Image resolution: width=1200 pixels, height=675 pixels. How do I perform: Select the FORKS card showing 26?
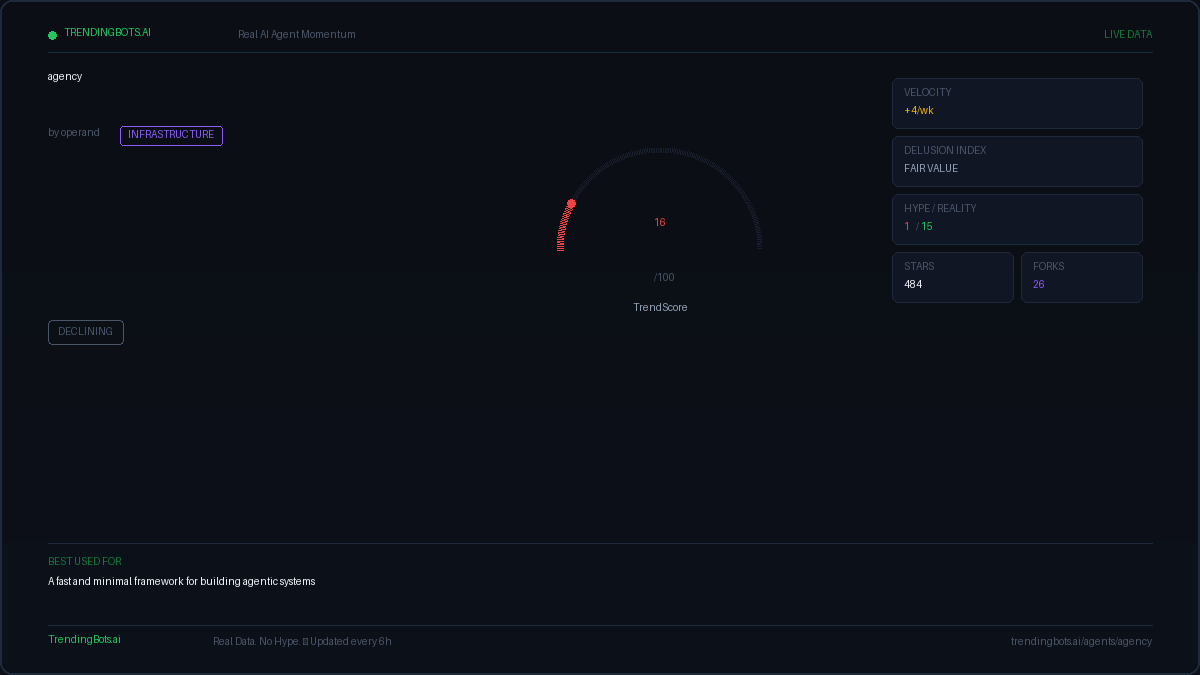(x=1082, y=277)
